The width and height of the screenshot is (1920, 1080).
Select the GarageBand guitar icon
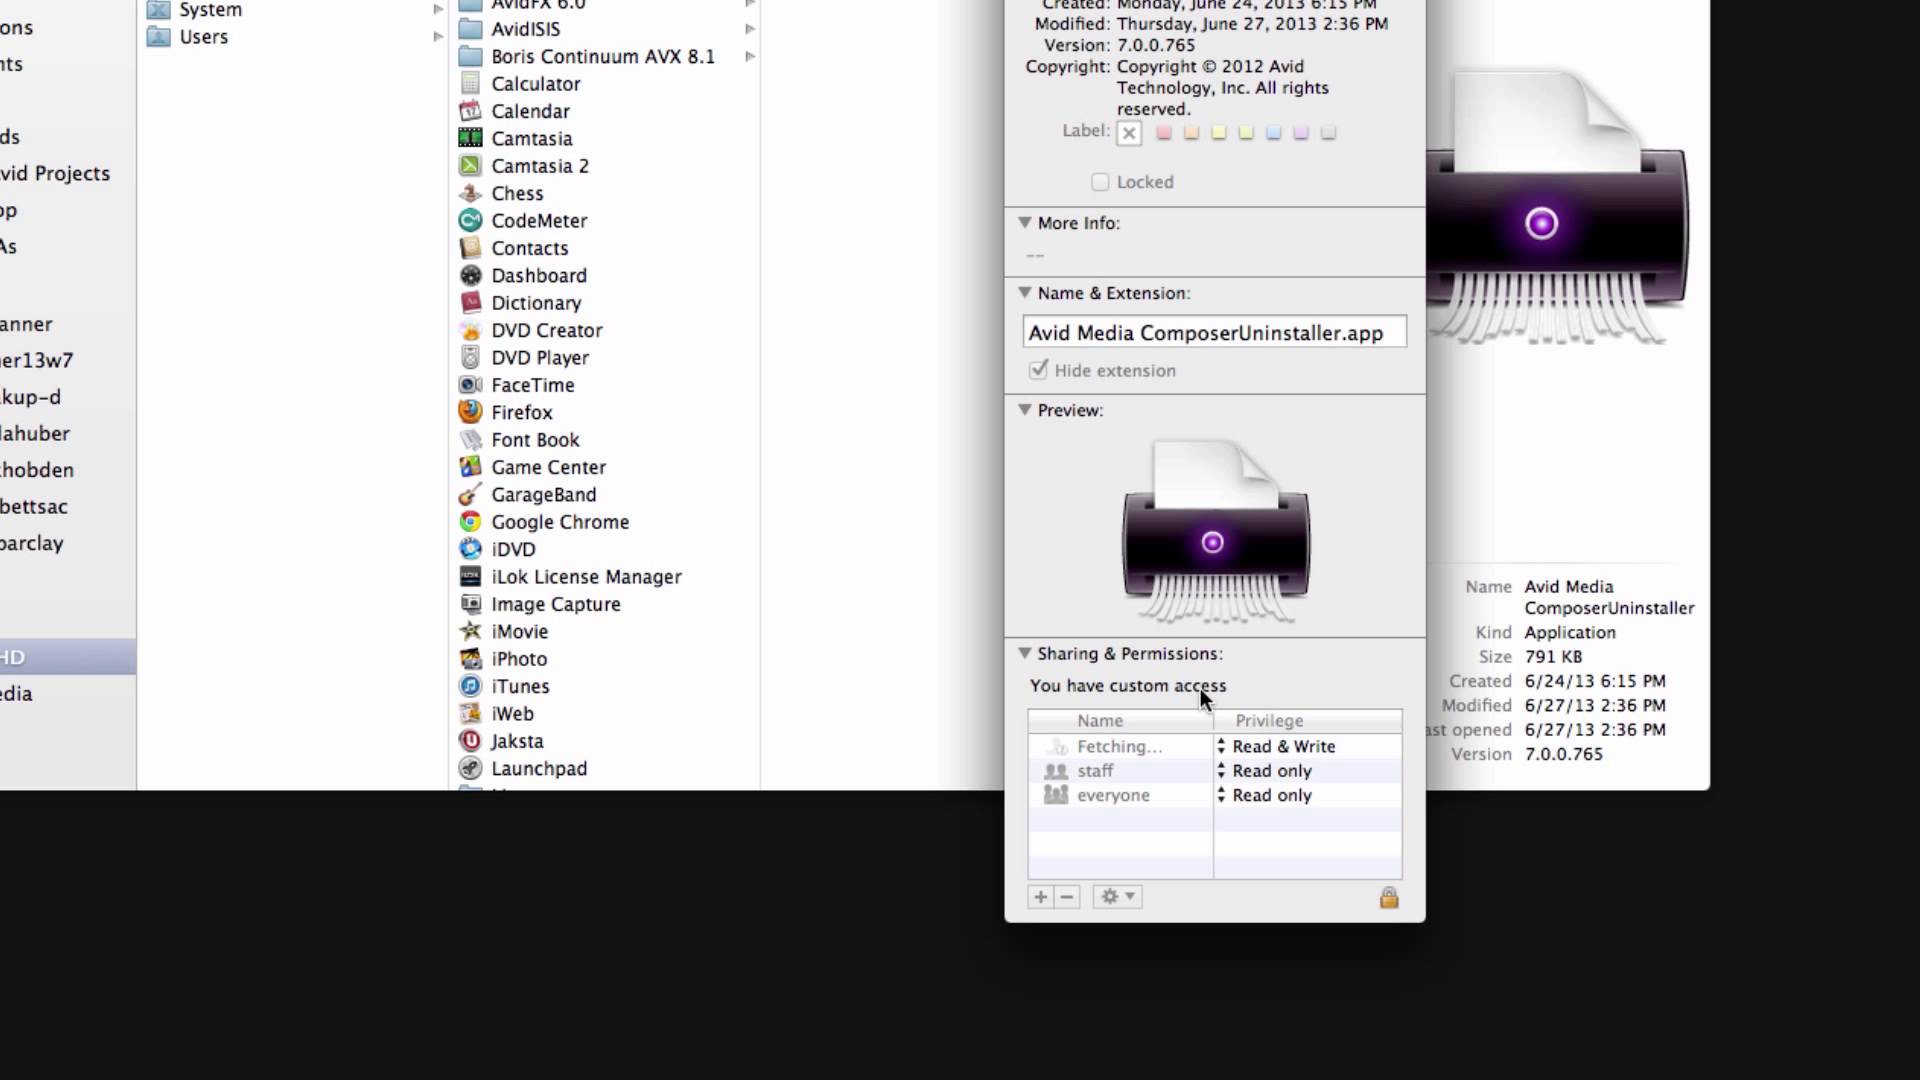[x=470, y=494]
